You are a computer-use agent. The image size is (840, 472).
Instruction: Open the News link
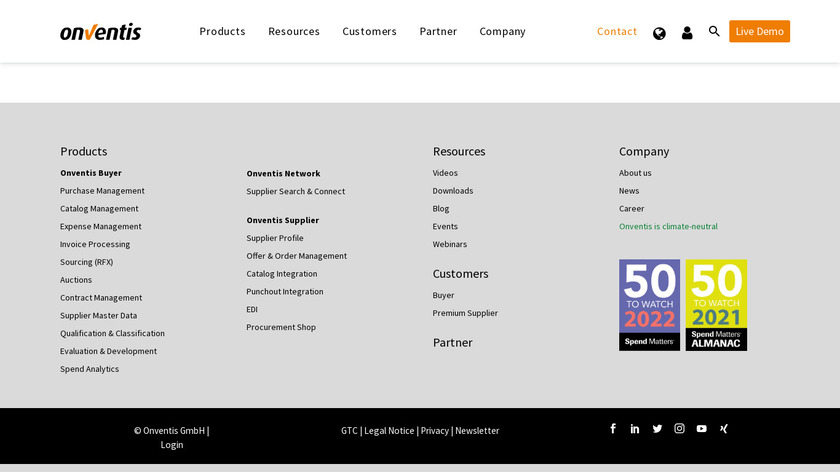pos(629,191)
